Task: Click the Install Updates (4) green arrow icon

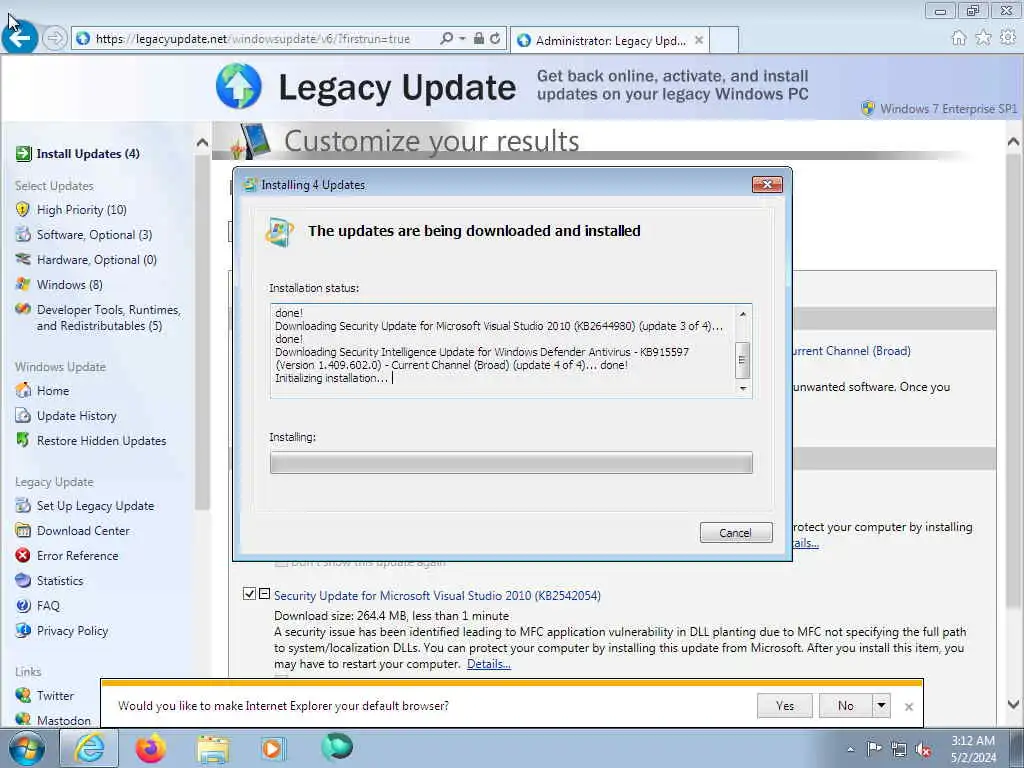Action: point(24,153)
